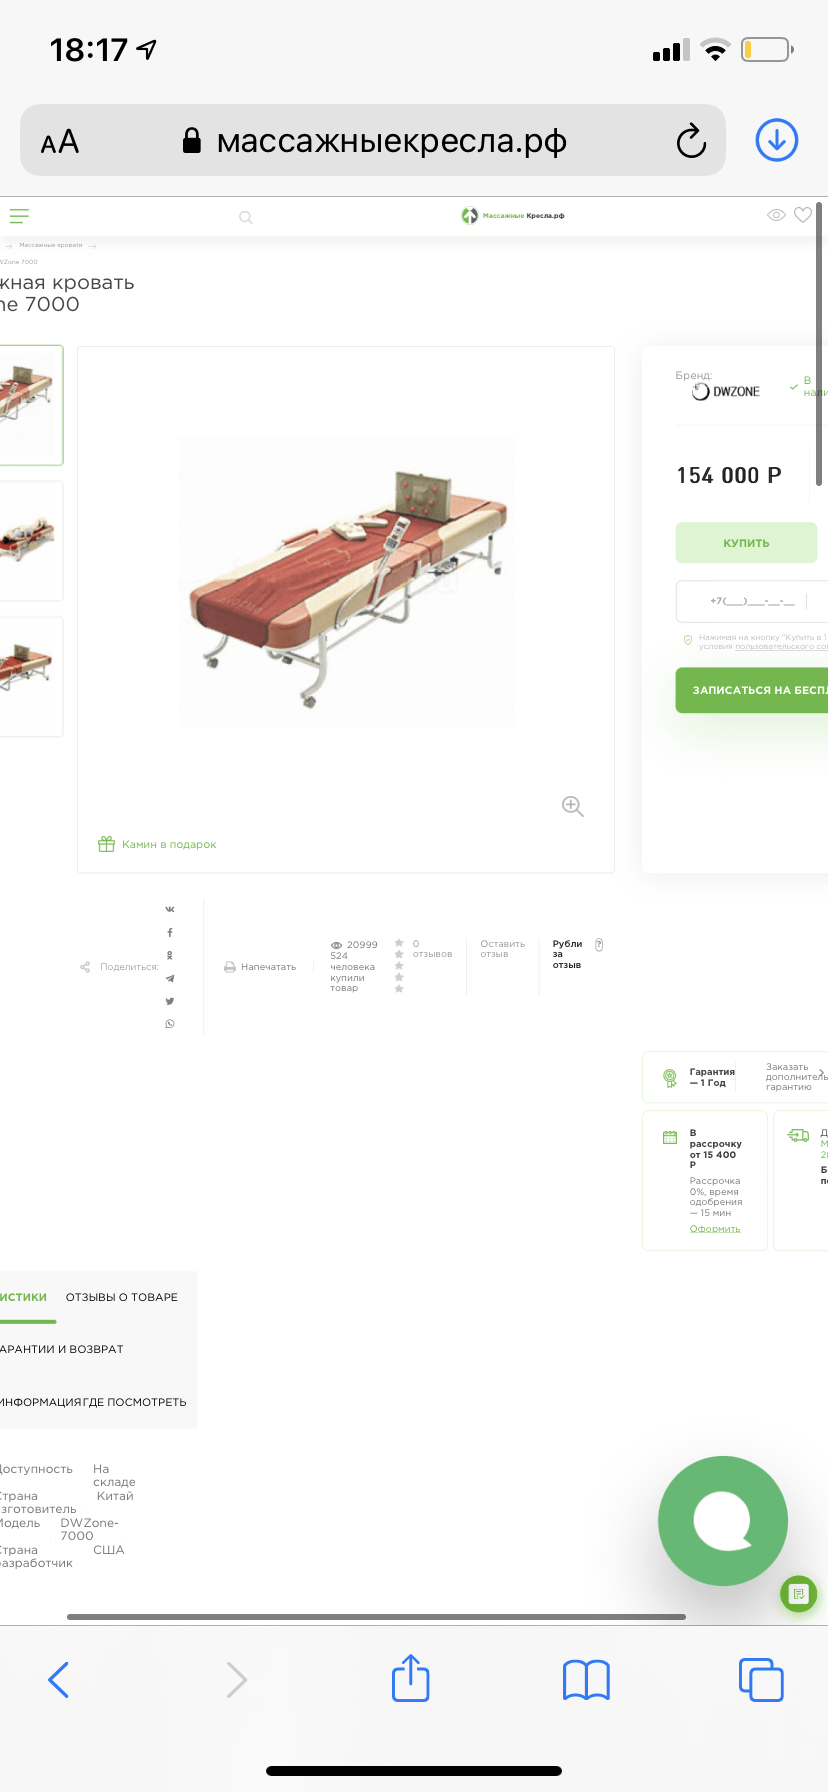Open the viewed items eye icon
Screen dimensions: 828x1792
tap(776, 215)
